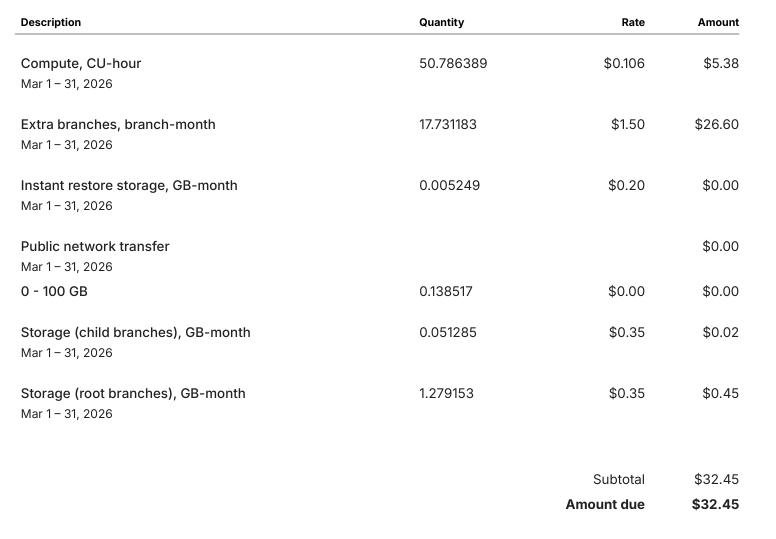The image size is (776, 539).
Task: Click the 0.138517 network transfer quantity
Action: (446, 291)
